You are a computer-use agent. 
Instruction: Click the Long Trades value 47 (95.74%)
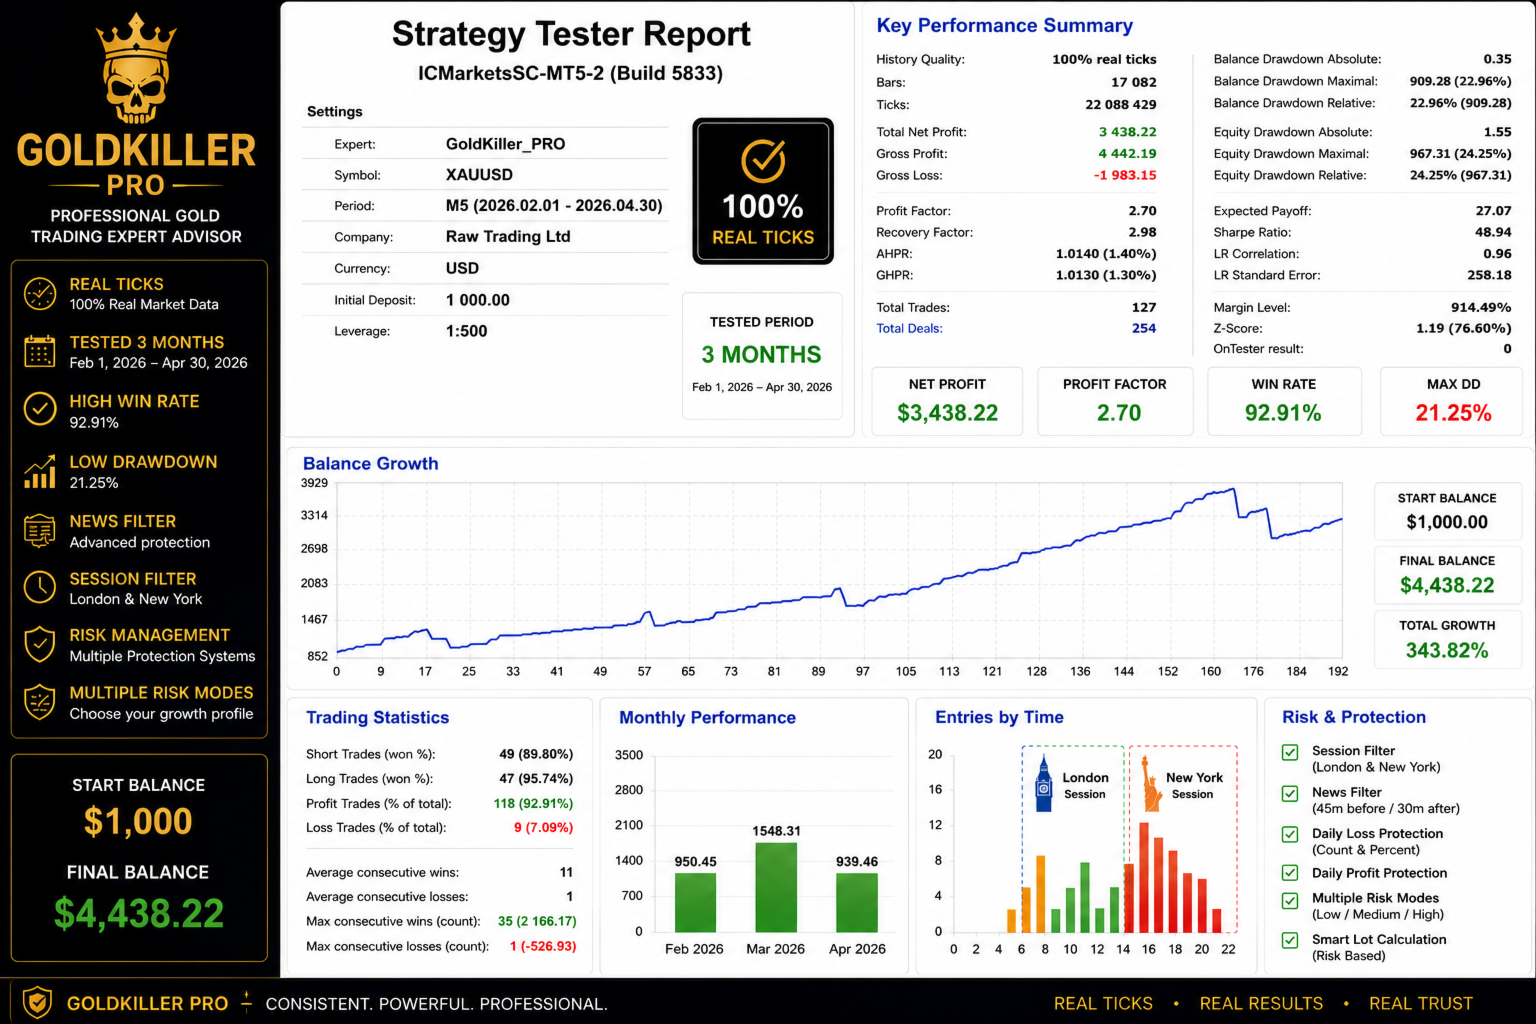[536, 779]
